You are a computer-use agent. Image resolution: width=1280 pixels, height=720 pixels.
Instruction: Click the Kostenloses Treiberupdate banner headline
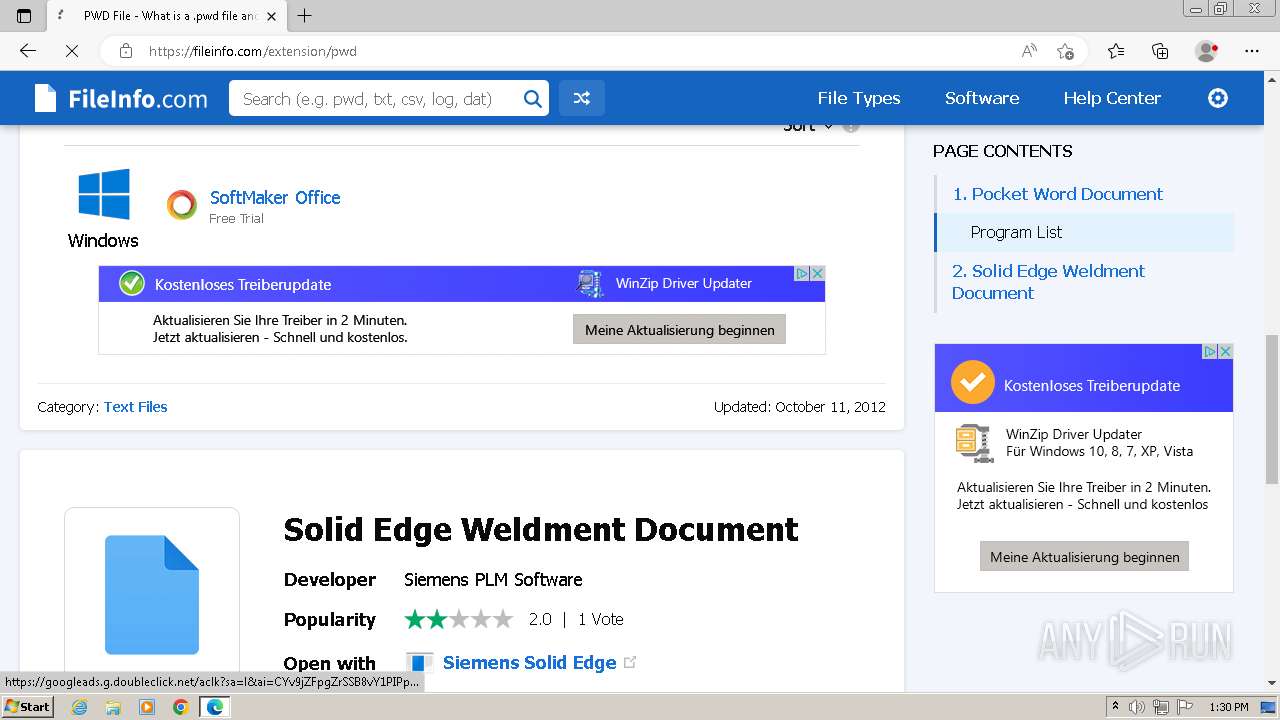pyautogui.click(x=243, y=284)
